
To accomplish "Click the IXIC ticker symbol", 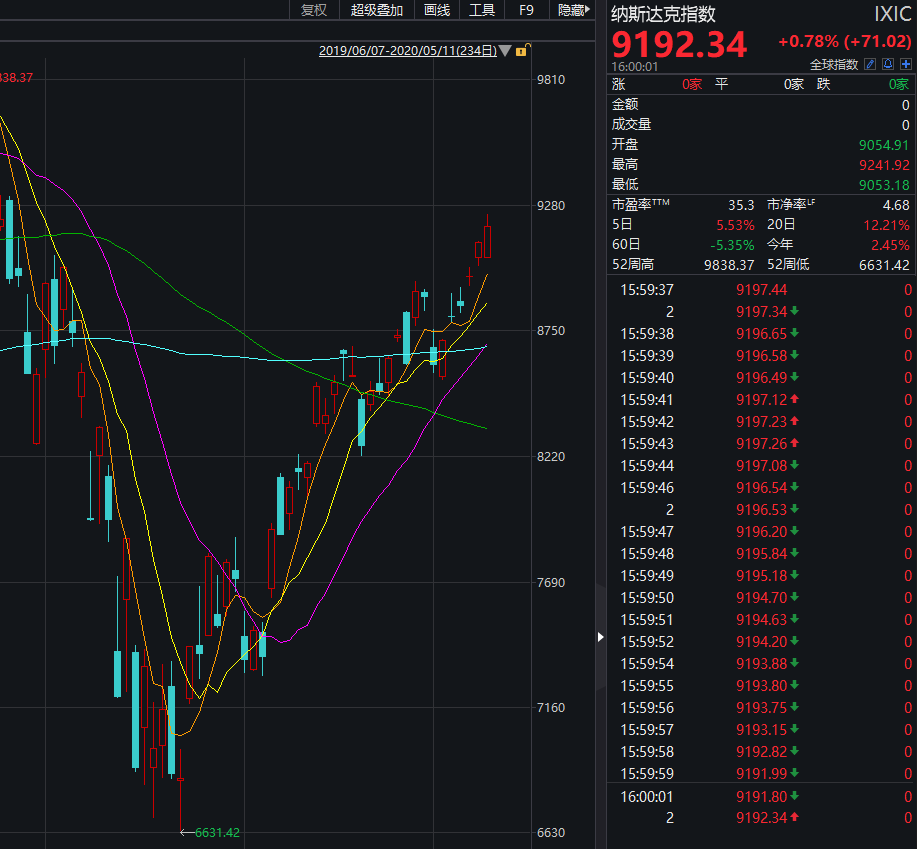I will pyautogui.click(x=892, y=14).
